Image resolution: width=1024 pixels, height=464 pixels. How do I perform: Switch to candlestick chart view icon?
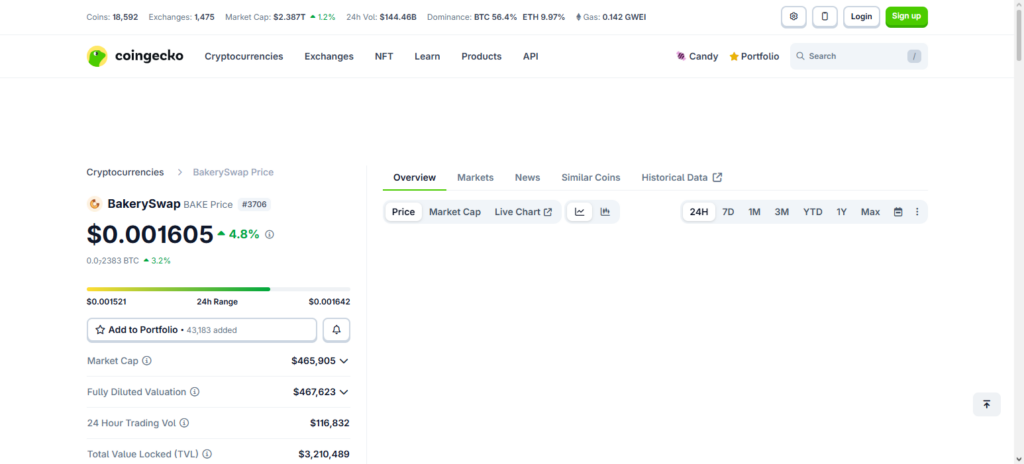click(605, 212)
